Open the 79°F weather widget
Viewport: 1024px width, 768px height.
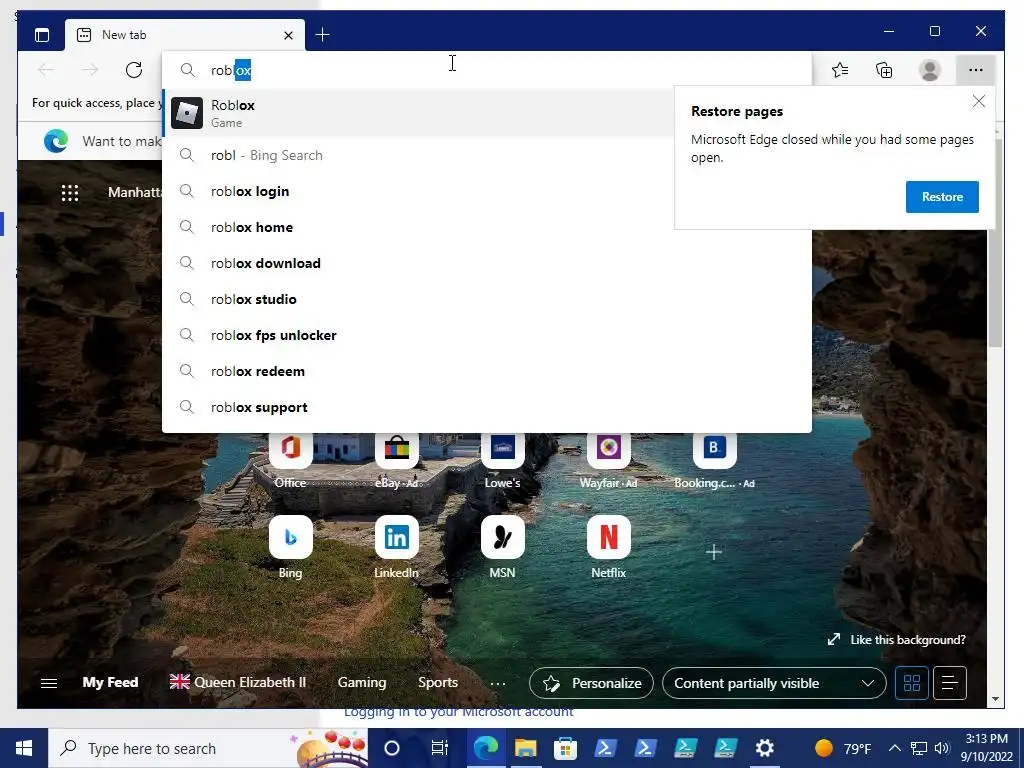[842, 748]
